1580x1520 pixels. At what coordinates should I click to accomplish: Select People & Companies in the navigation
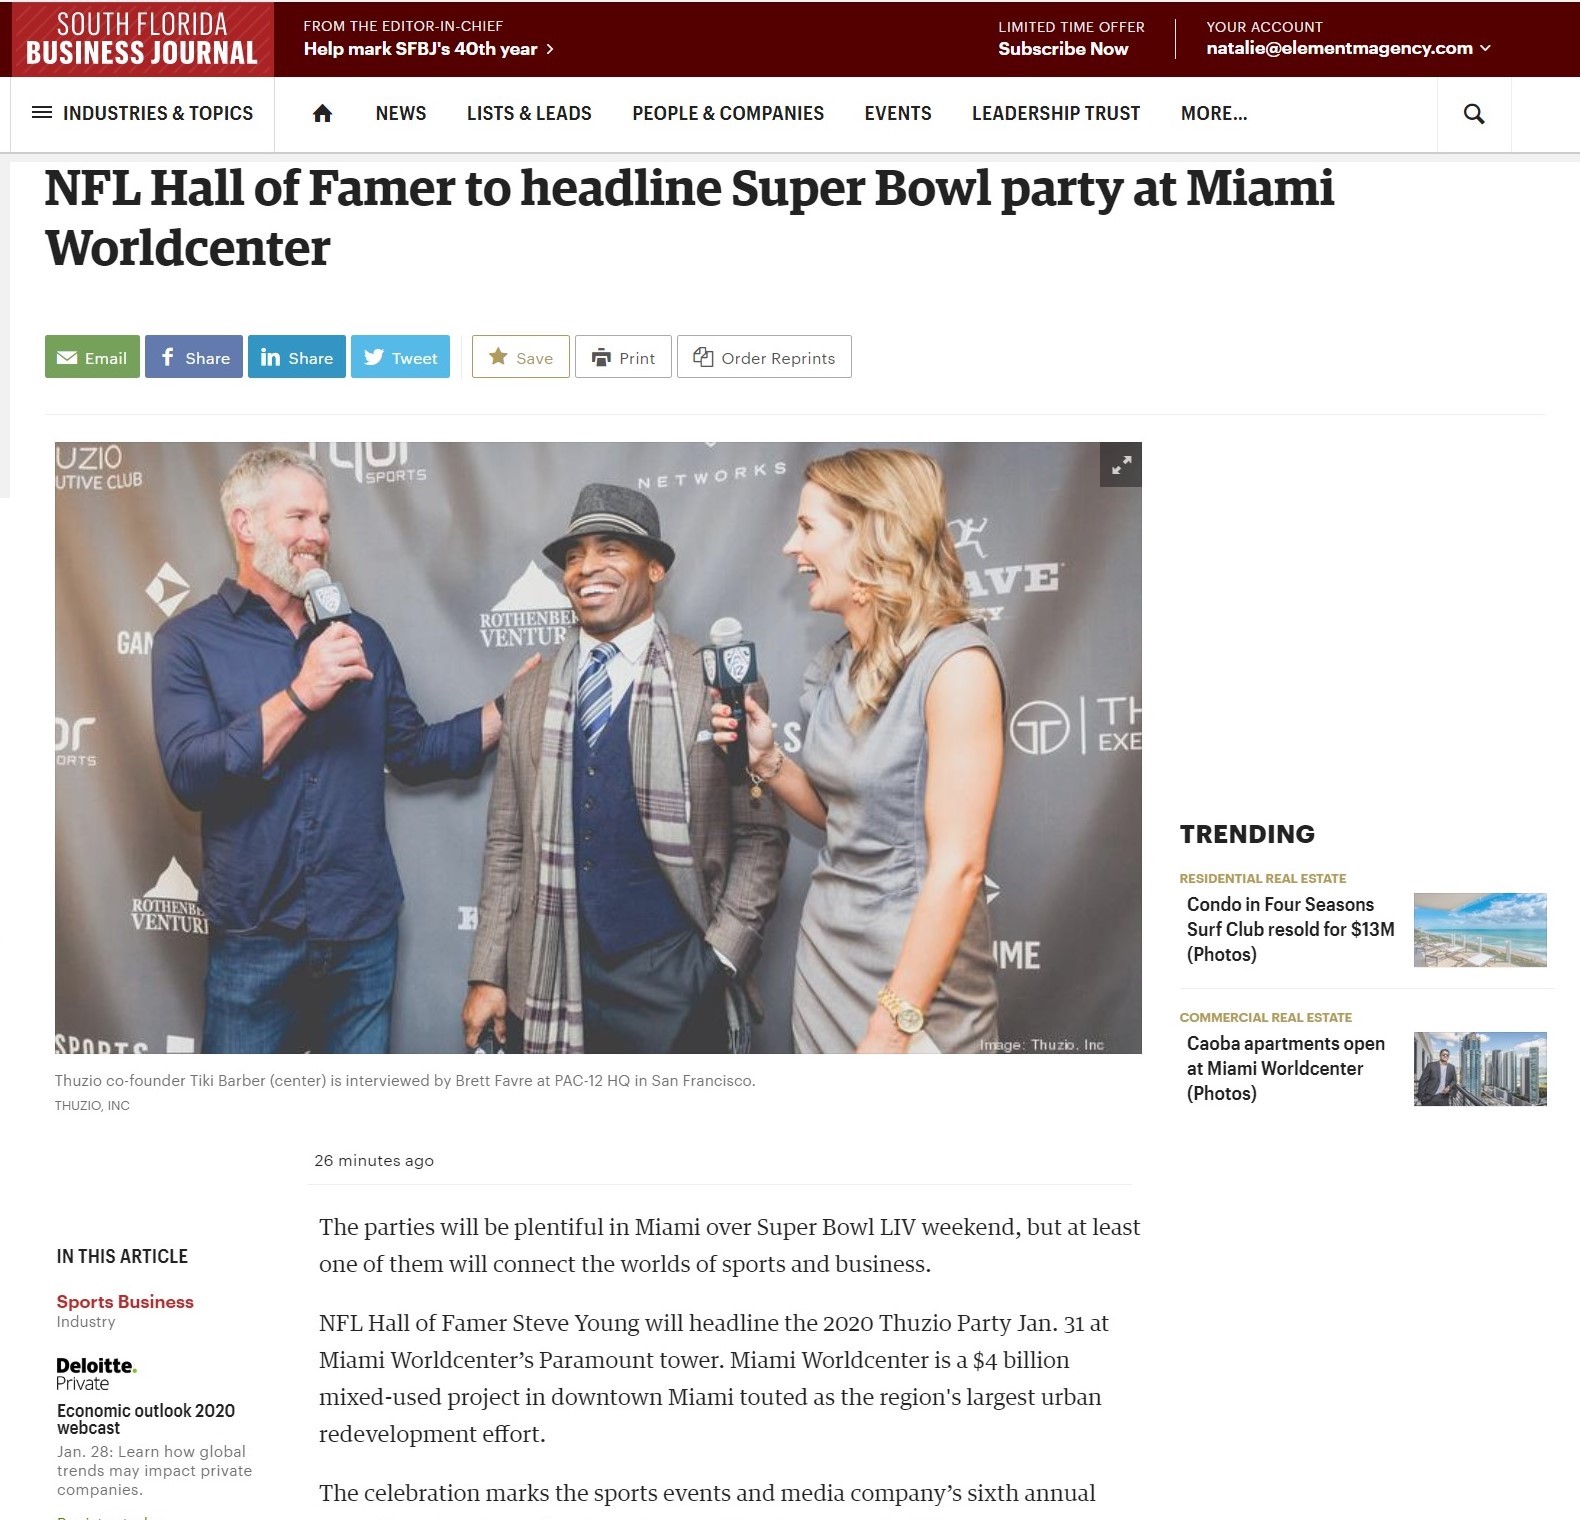point(728,114)
